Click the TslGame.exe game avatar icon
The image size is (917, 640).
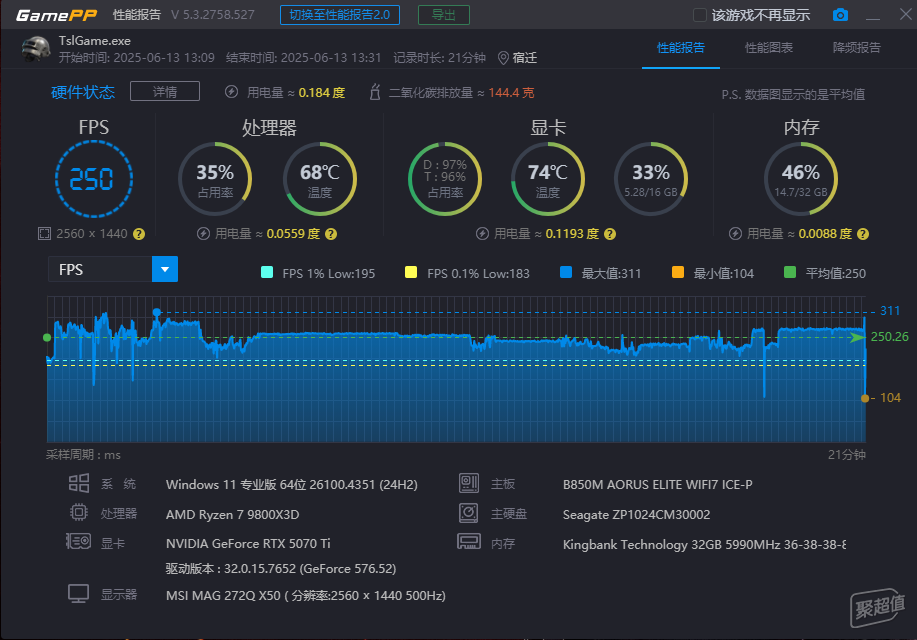(x=36, y=49)
